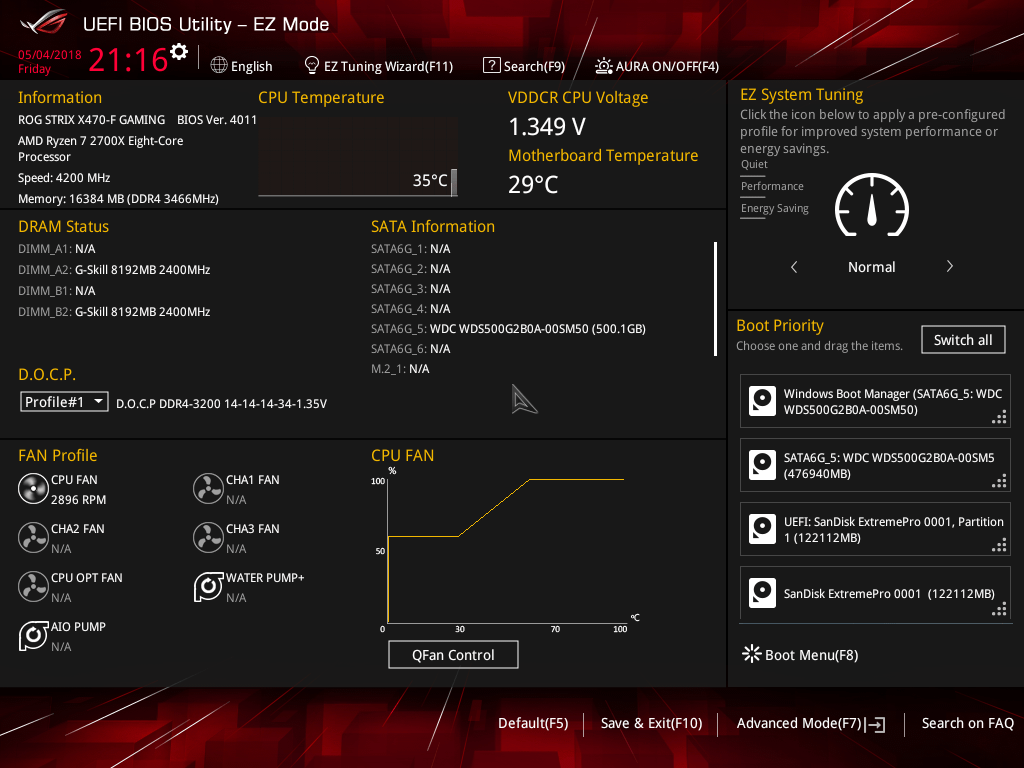The image size is (1024, 768).
Task: Click the SanDisk ExtremePro 0001 disk icon
Action: pos(762,593)
